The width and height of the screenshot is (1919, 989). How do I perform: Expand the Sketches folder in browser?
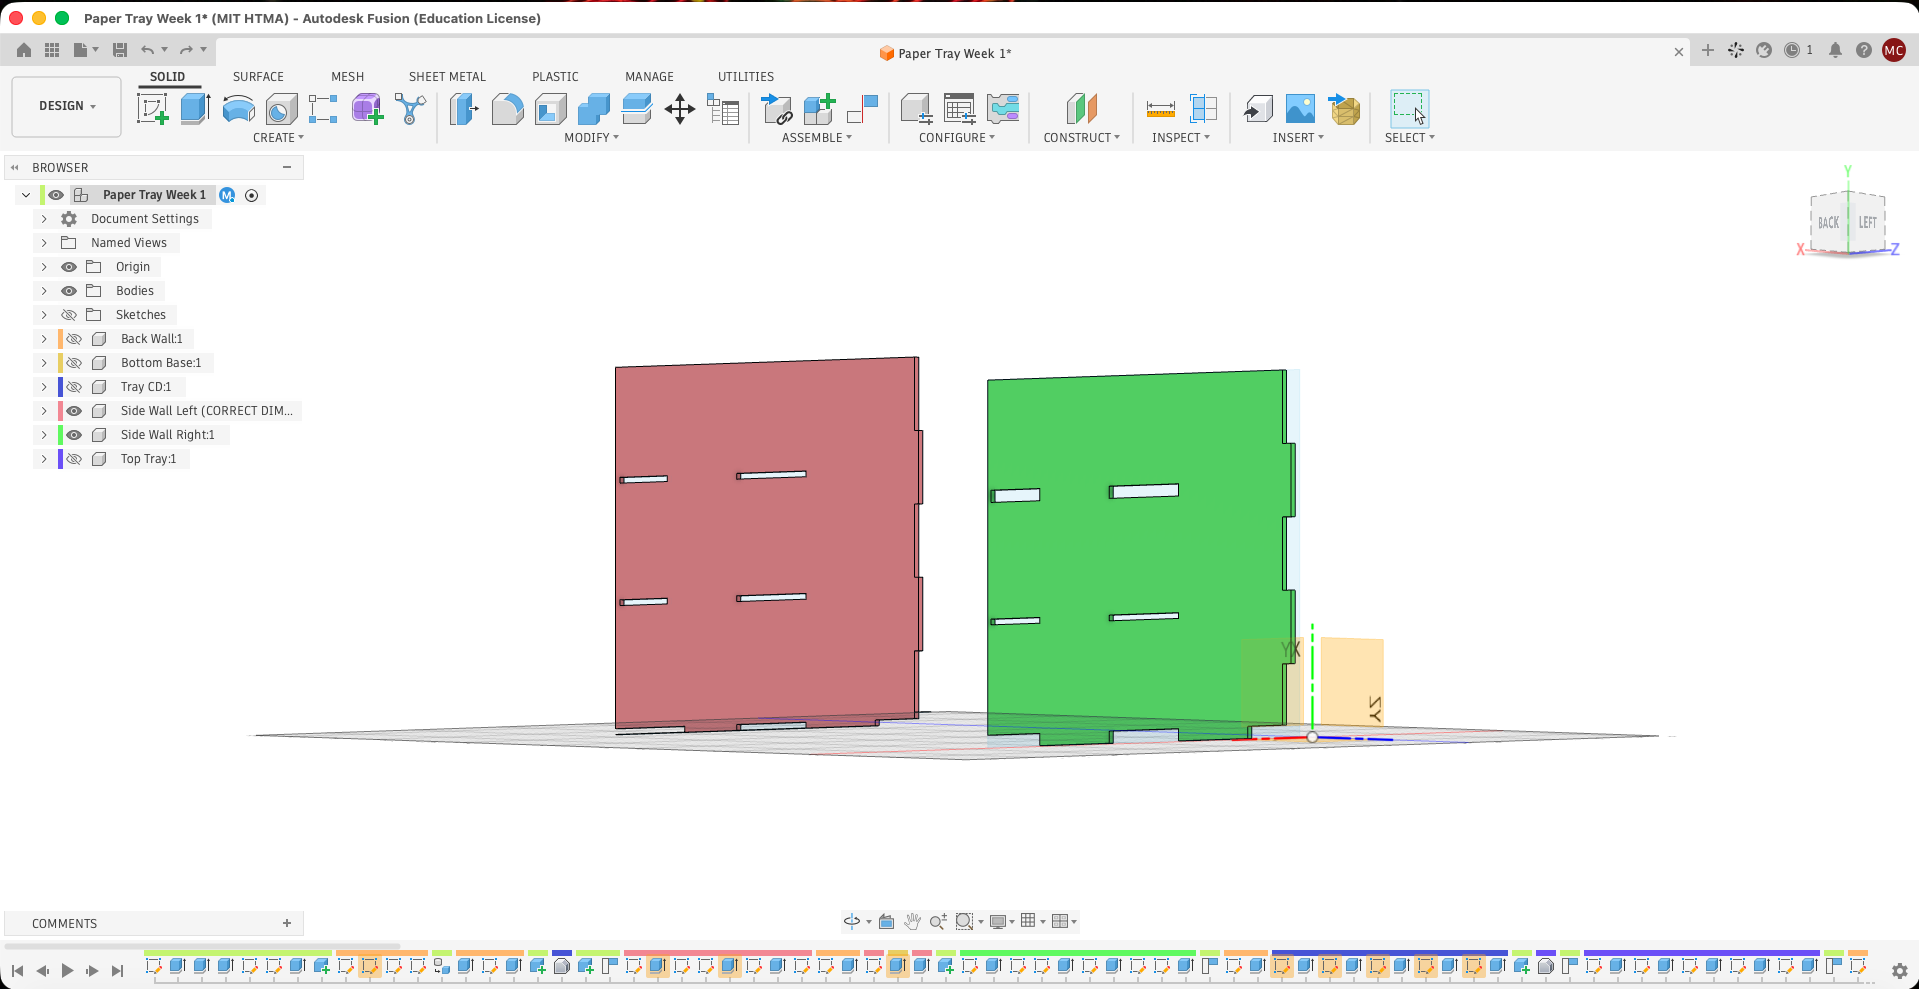coord(44,315)
